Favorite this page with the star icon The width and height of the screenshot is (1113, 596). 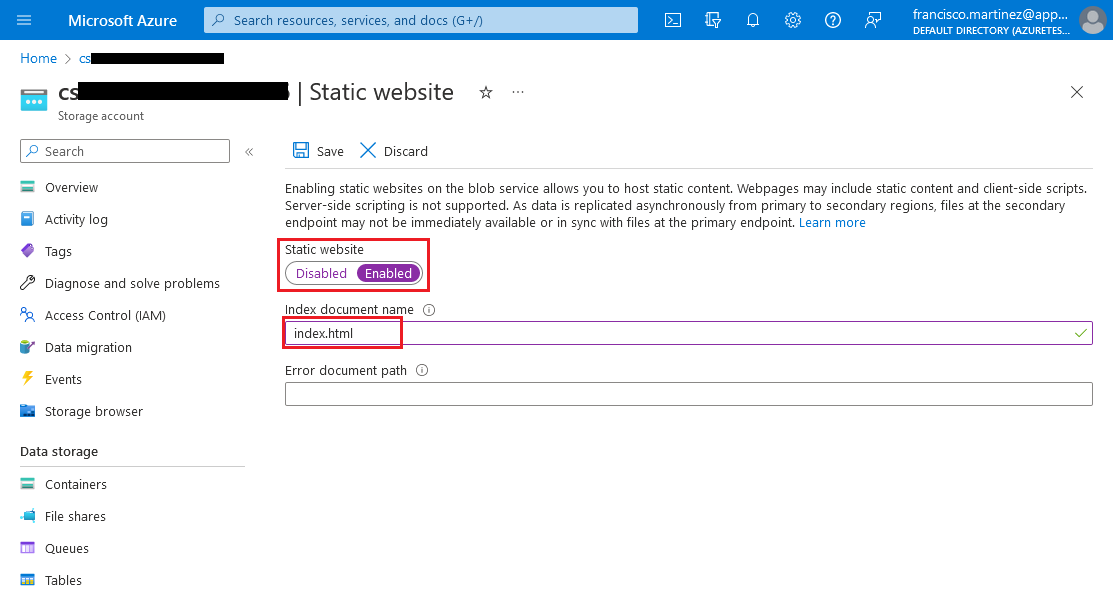pos(486,92)
